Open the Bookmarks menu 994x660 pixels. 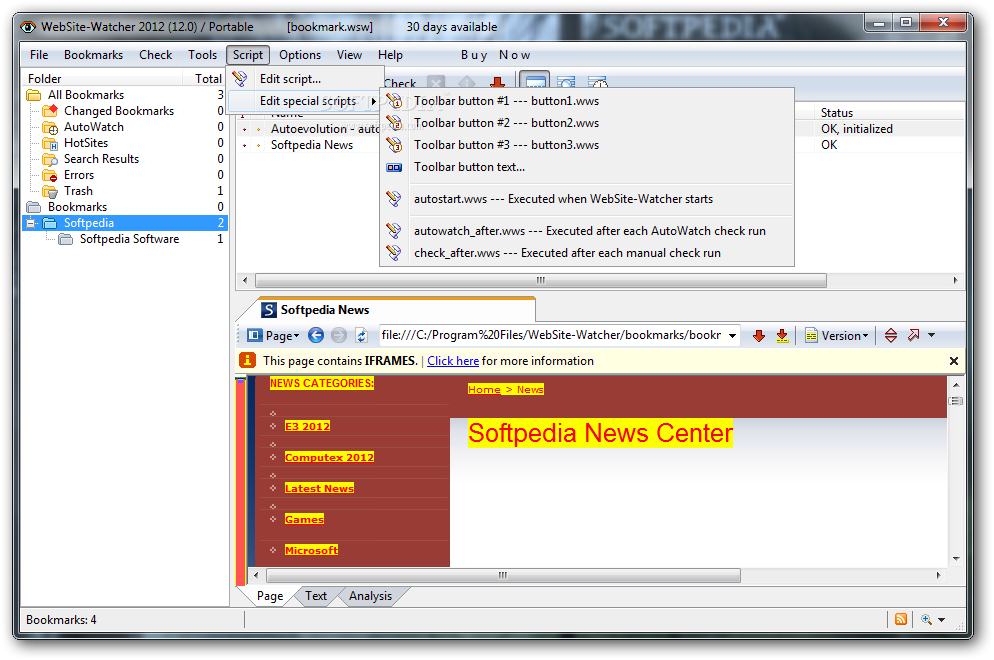tap(93, 55)
